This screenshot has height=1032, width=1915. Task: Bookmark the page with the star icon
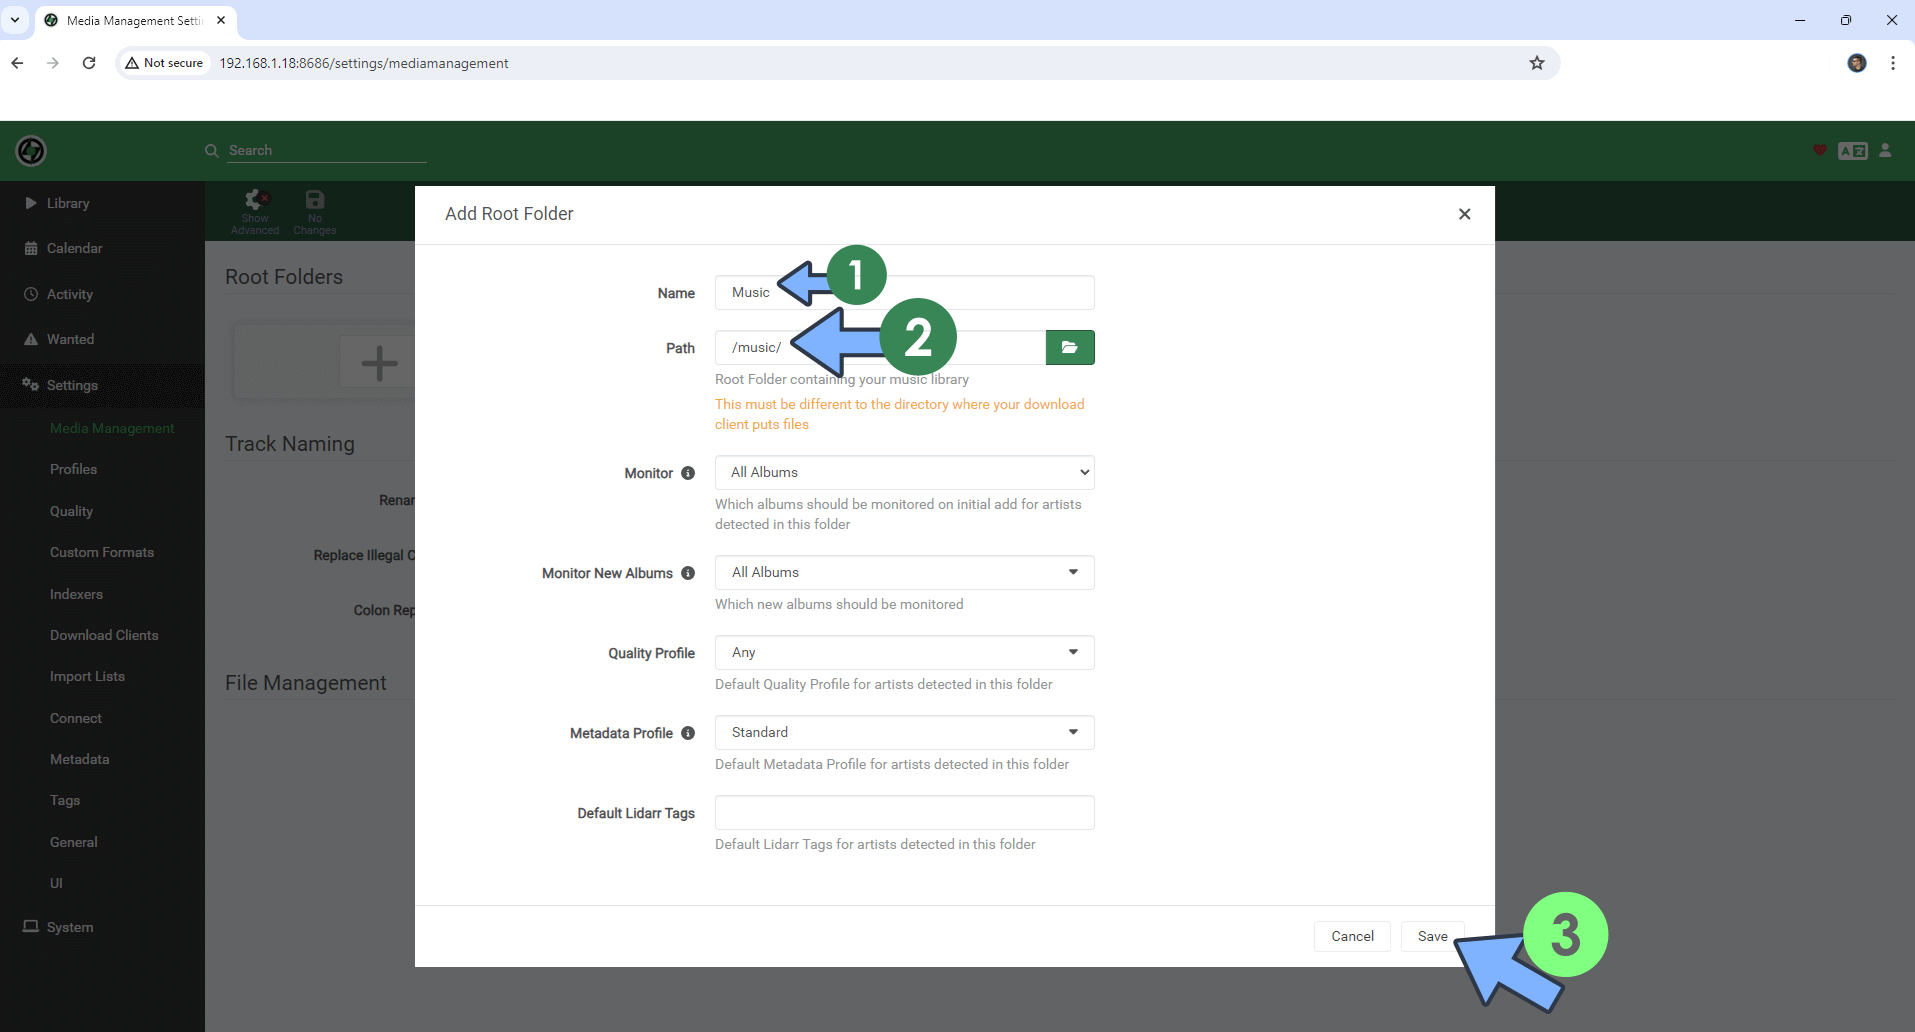(x=1536, y=62)
